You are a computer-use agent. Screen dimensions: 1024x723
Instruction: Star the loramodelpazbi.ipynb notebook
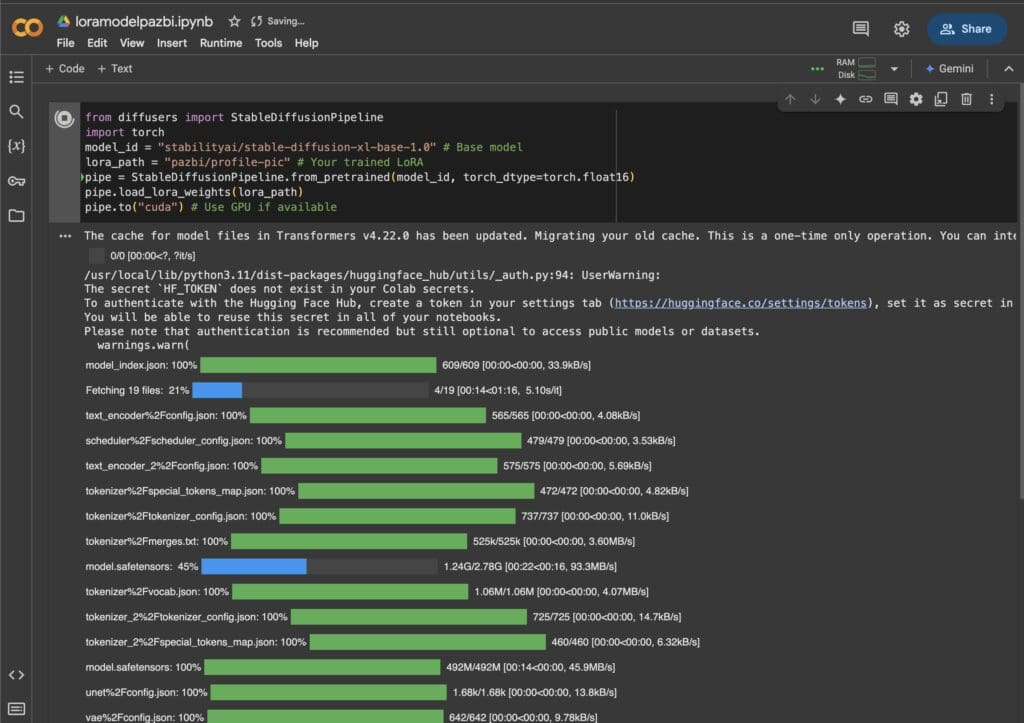[234, 22]
